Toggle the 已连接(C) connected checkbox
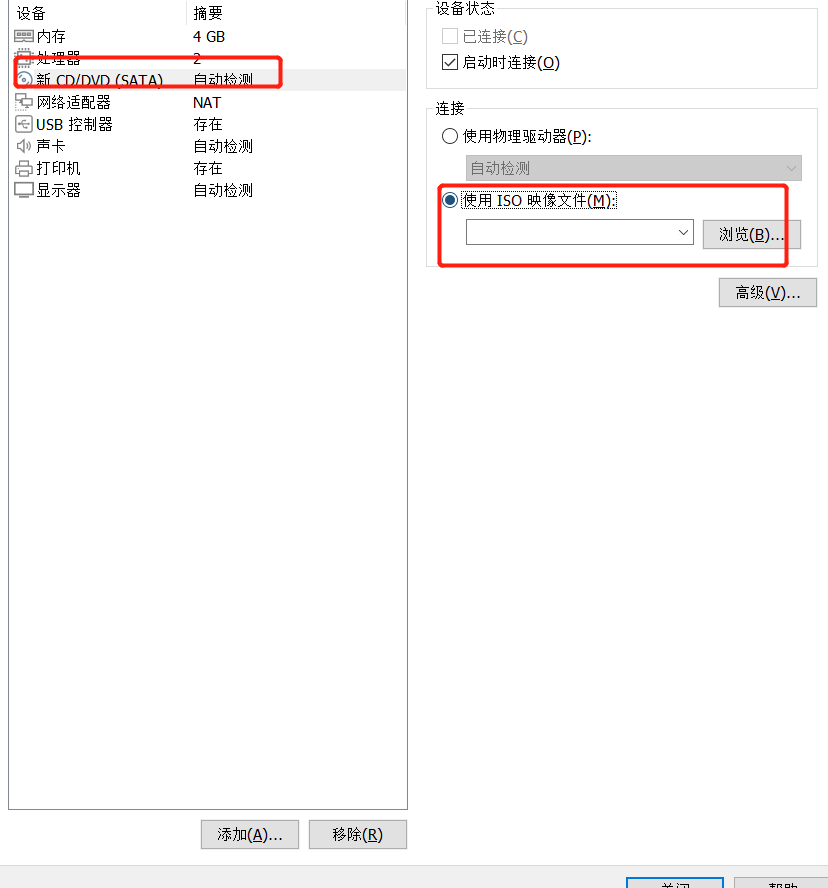Screen dimensions: 828x888 click(450, 36)
